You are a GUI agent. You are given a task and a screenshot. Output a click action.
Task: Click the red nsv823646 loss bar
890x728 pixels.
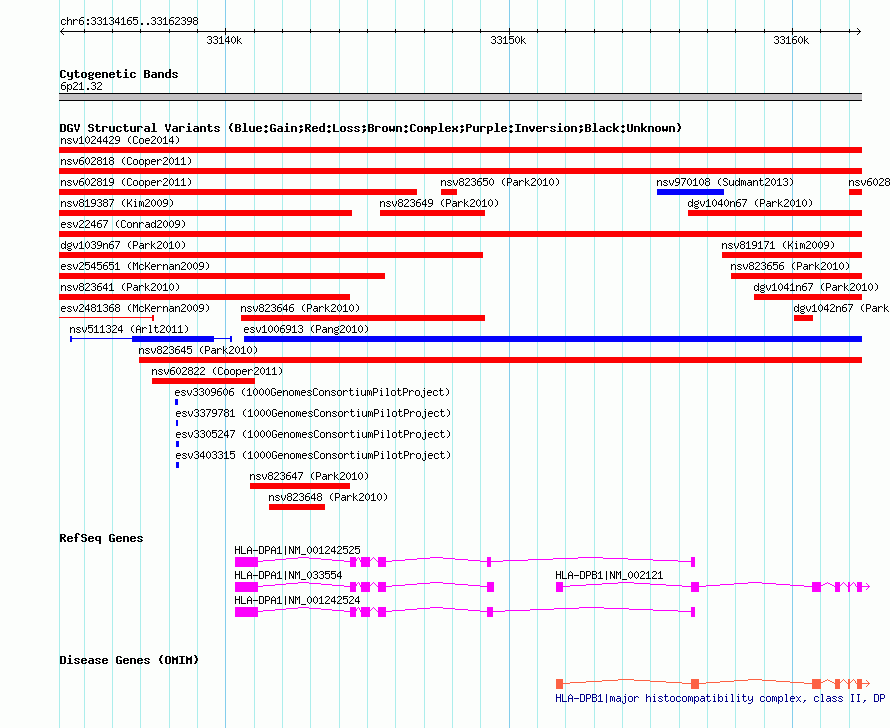(x=363, y=318)
